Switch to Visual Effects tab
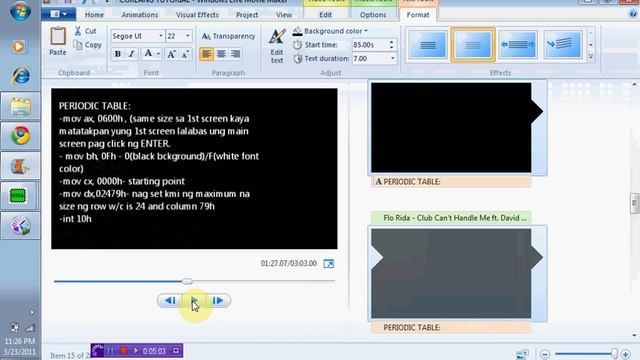This screenshot has height=360, width=640. (x=197, y=15)
